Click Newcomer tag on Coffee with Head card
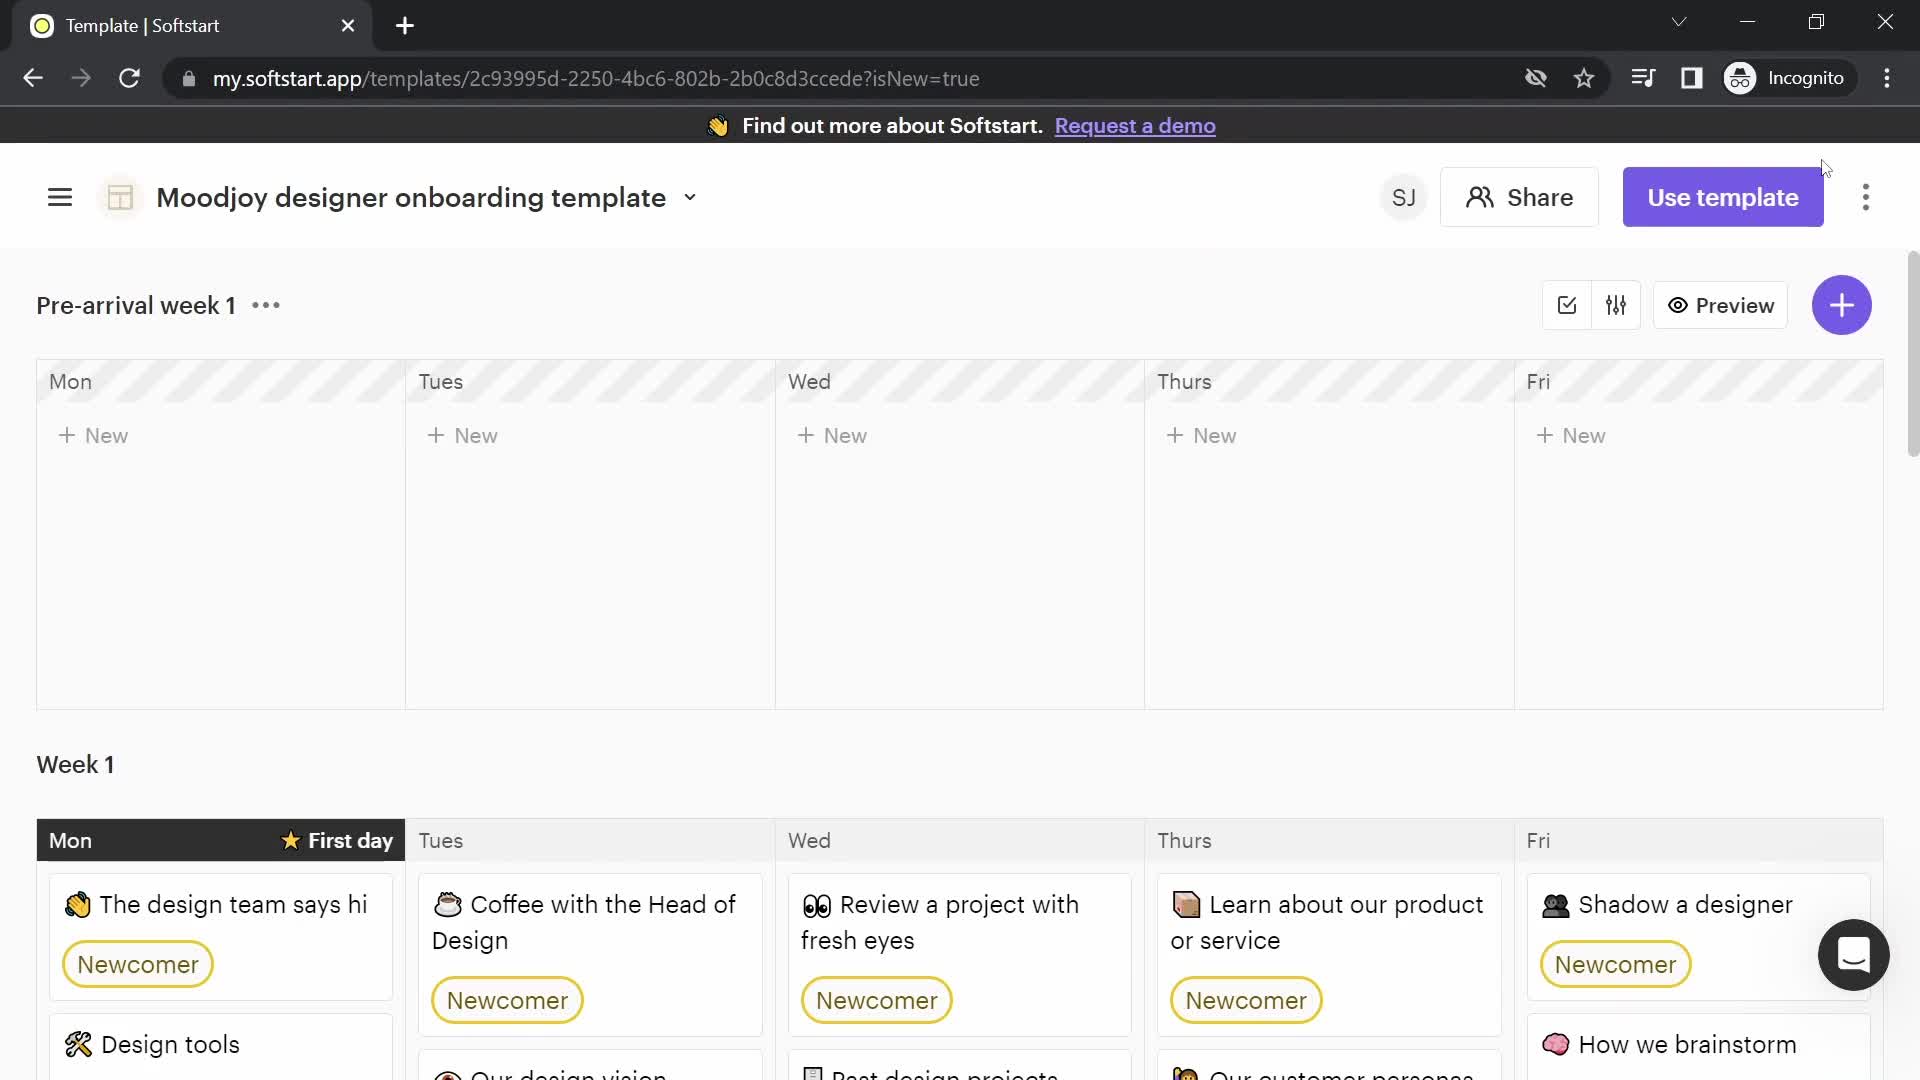This screenshot has height=1080, width=1920. 507,1001
